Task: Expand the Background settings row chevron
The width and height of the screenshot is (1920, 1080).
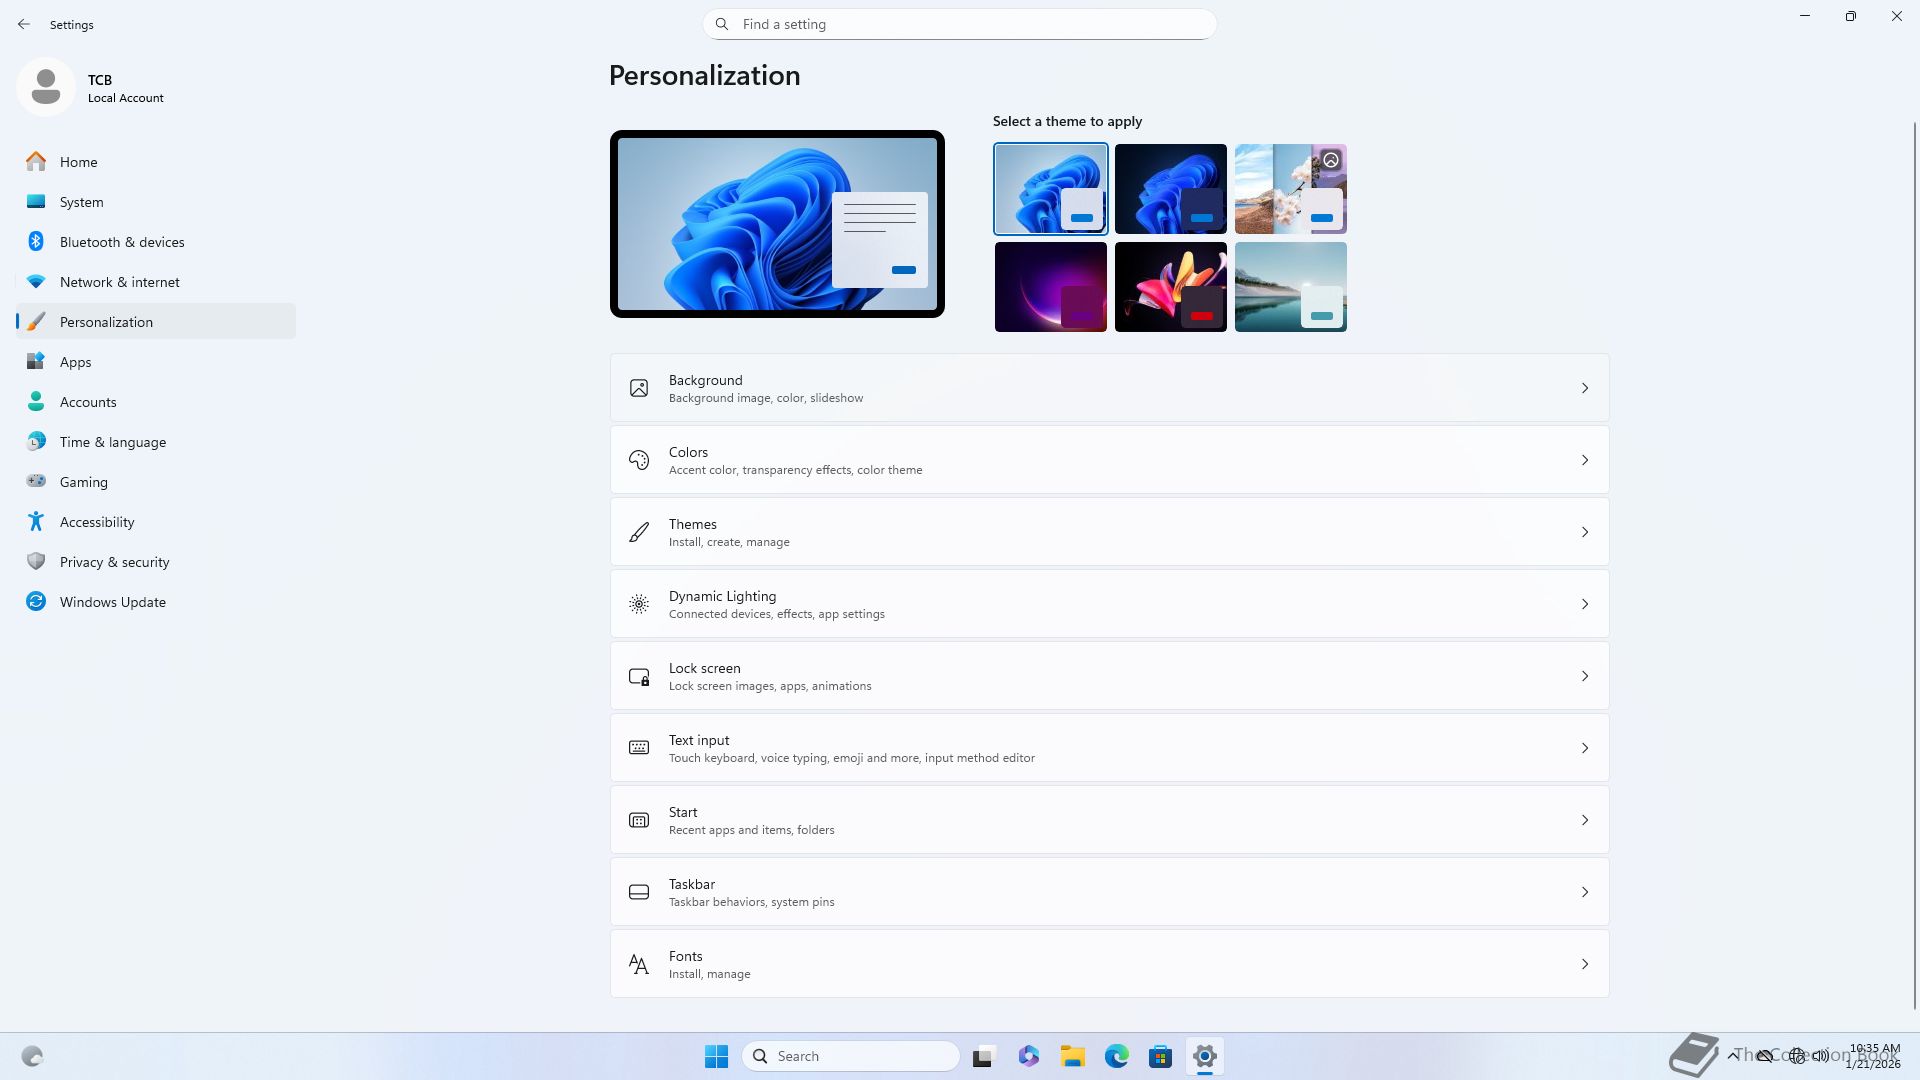Action: coord(1584,388)
